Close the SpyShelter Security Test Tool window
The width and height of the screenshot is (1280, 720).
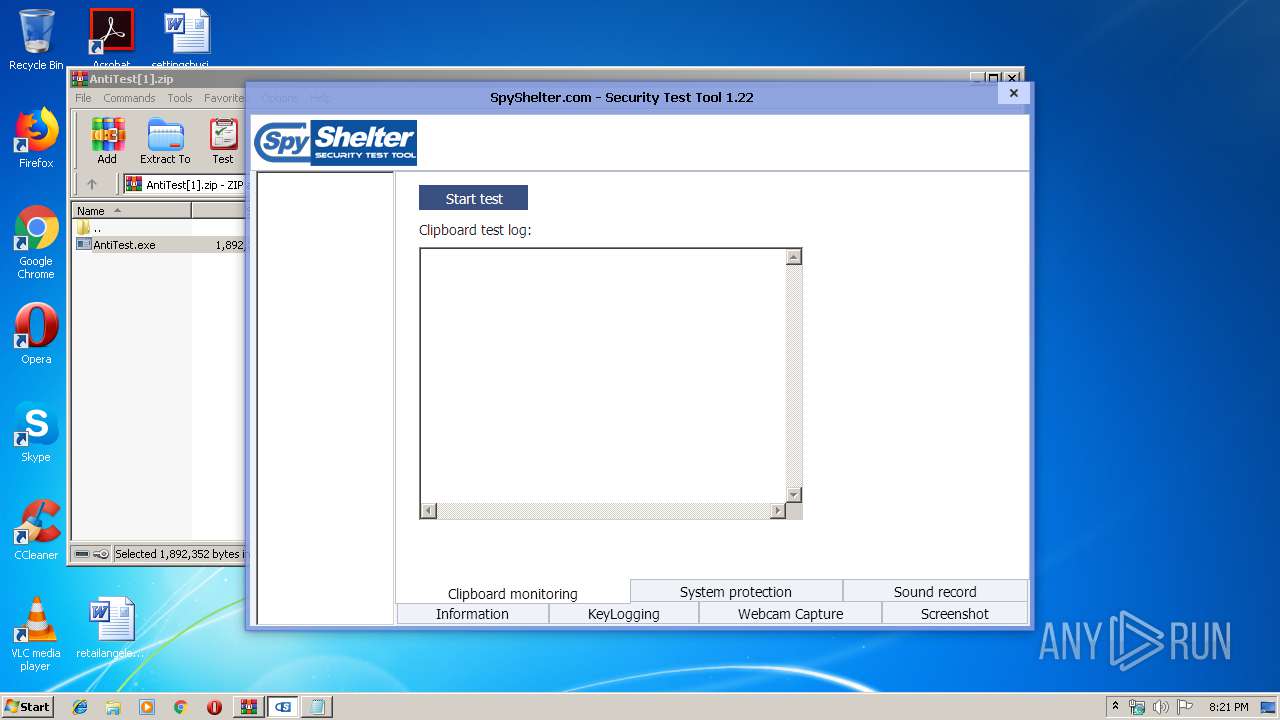tap(1013, 93)
